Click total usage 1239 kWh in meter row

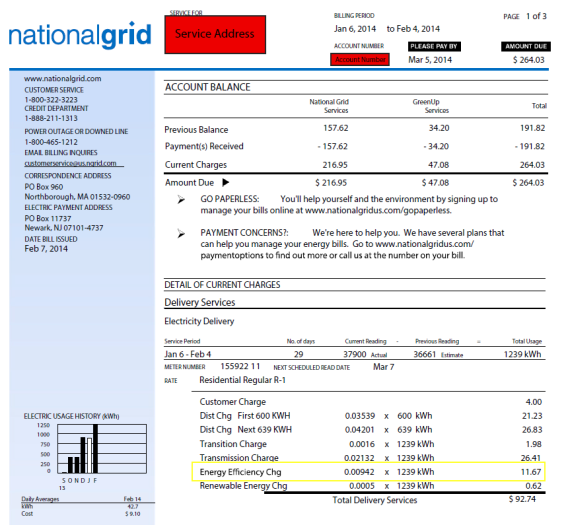tap(522, 354)
